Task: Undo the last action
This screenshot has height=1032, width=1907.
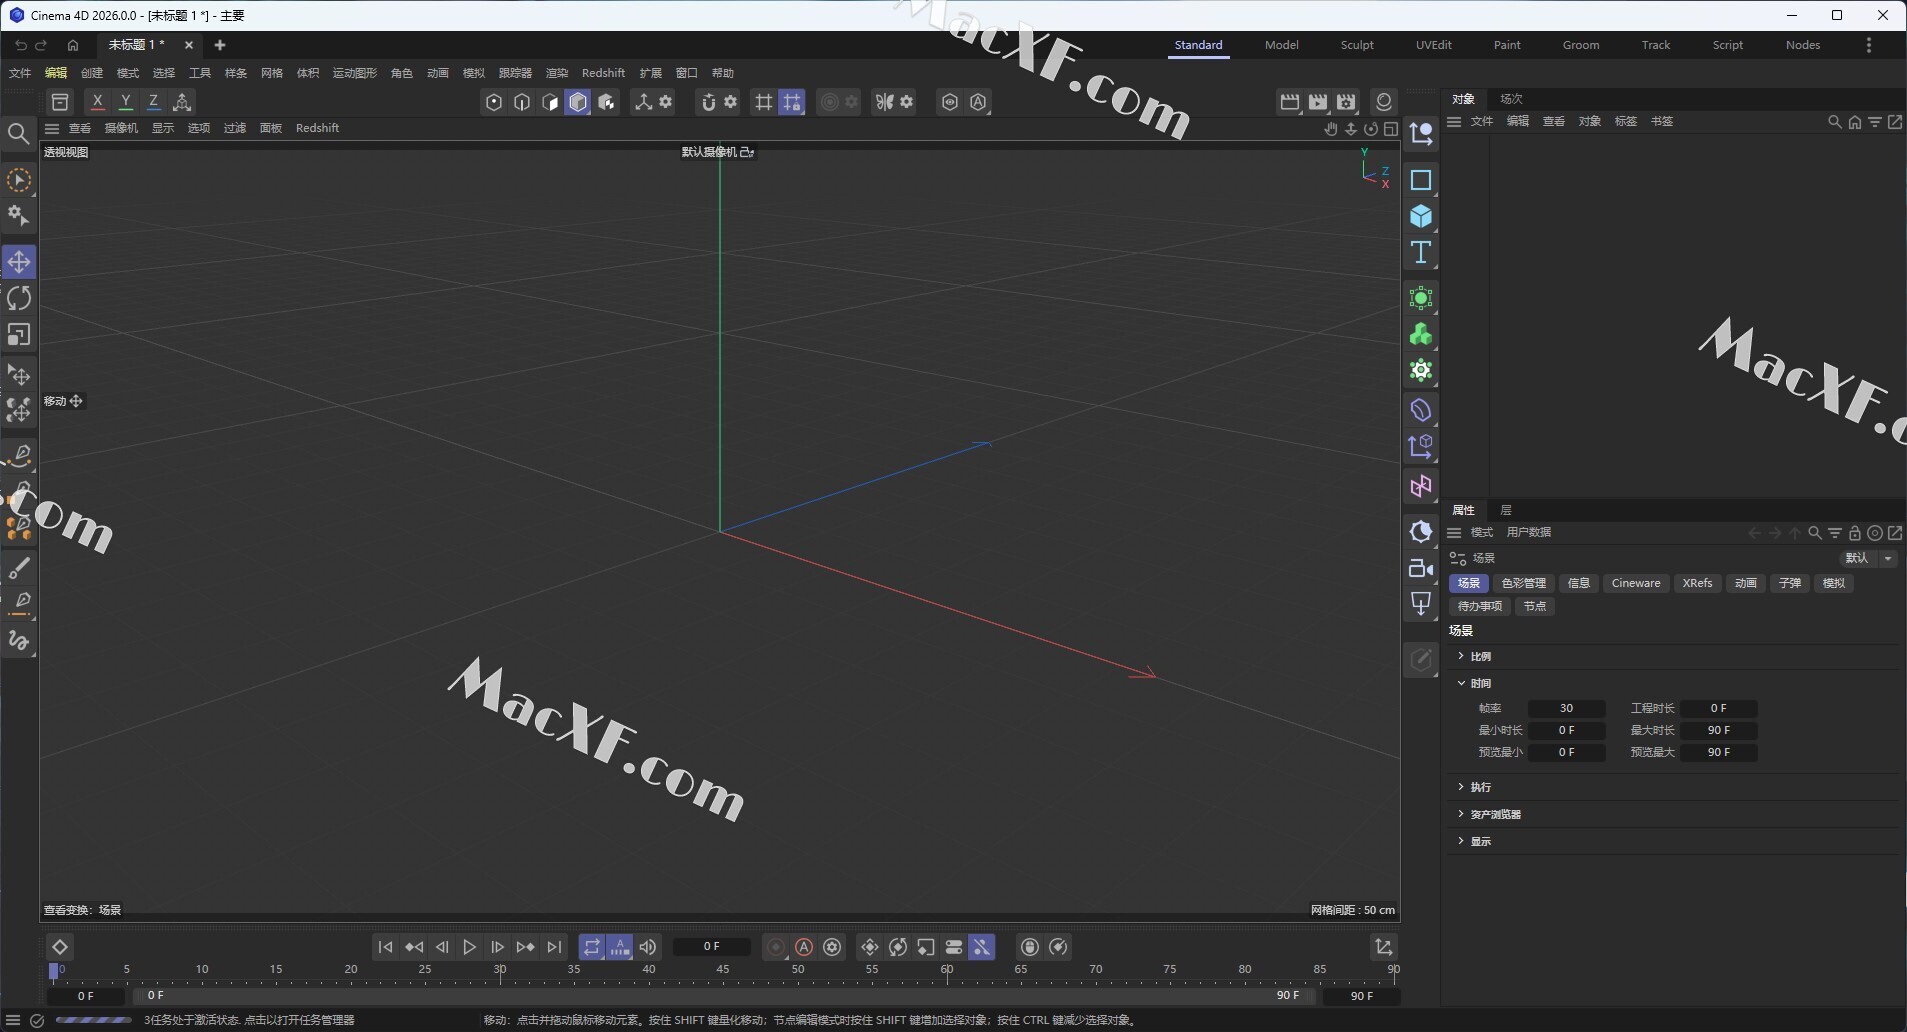Action: click(20, 45)
